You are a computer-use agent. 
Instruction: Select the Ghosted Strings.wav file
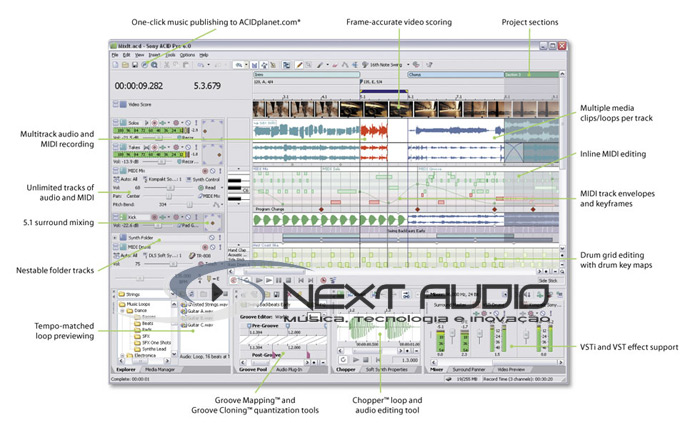pos(204,304)
